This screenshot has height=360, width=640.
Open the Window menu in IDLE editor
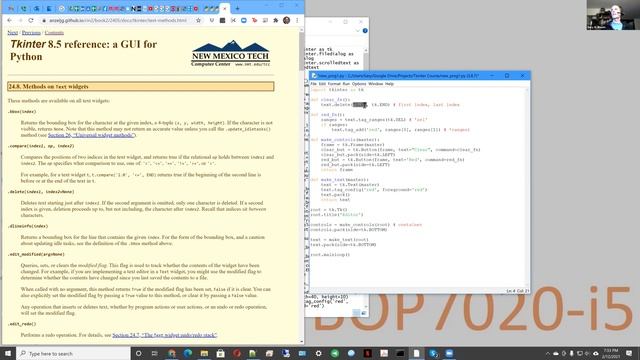point(376,84)
